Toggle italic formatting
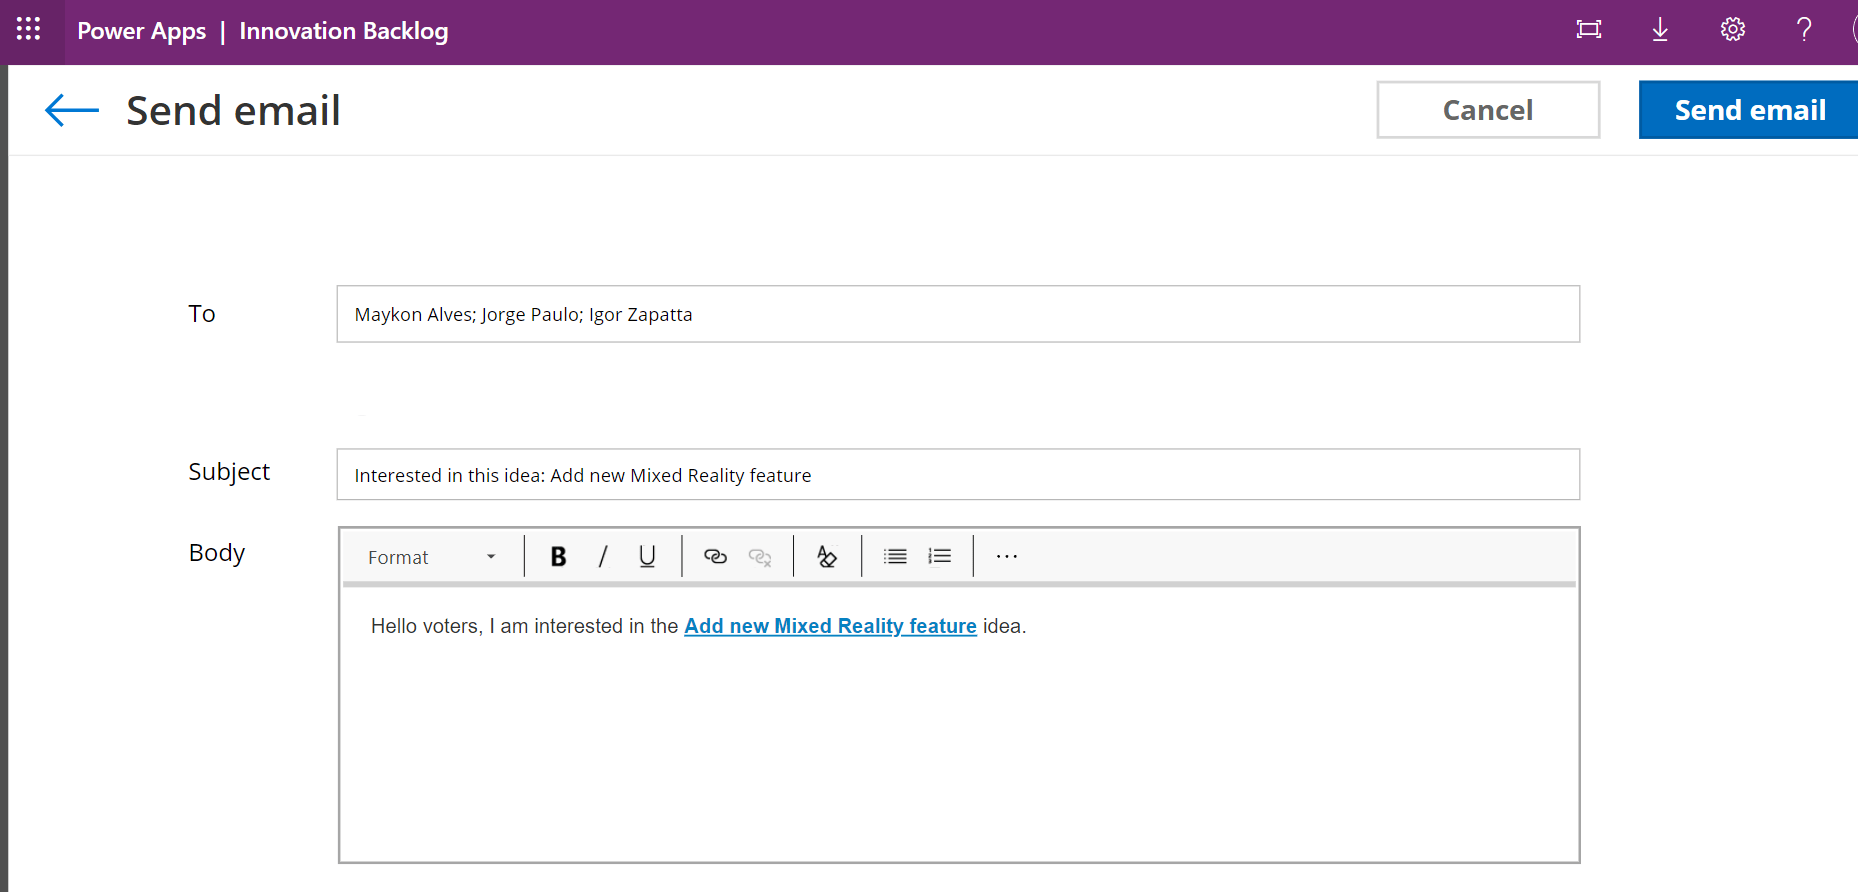 click(x=603, y=557)
